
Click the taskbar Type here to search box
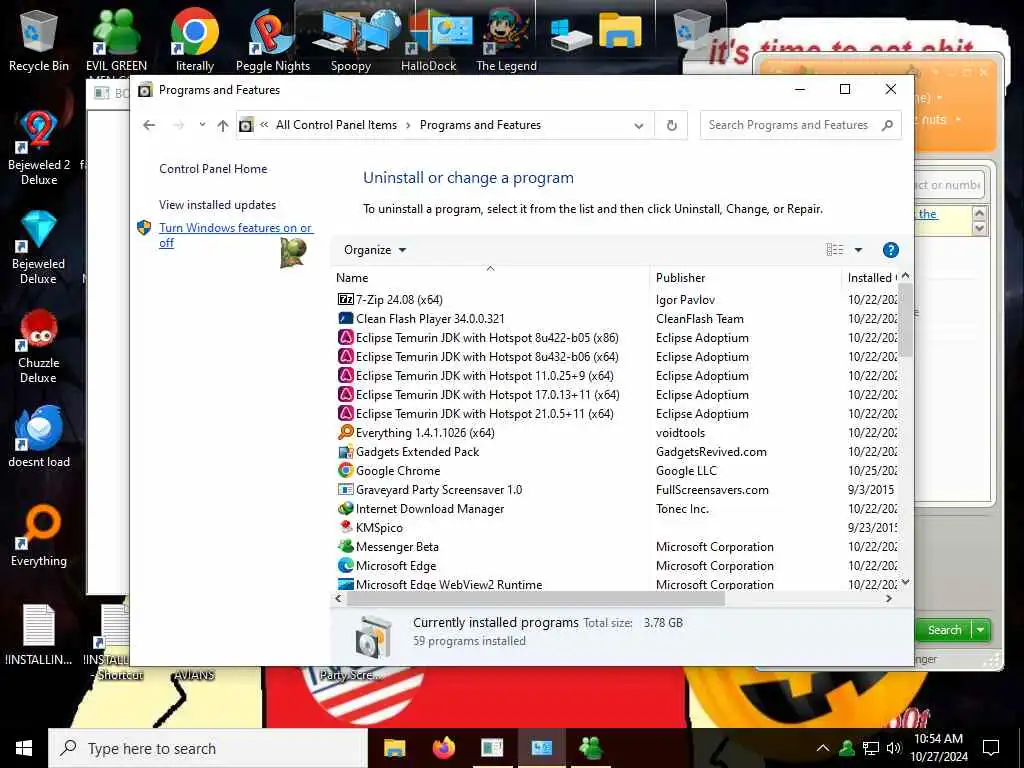point(208,748)
